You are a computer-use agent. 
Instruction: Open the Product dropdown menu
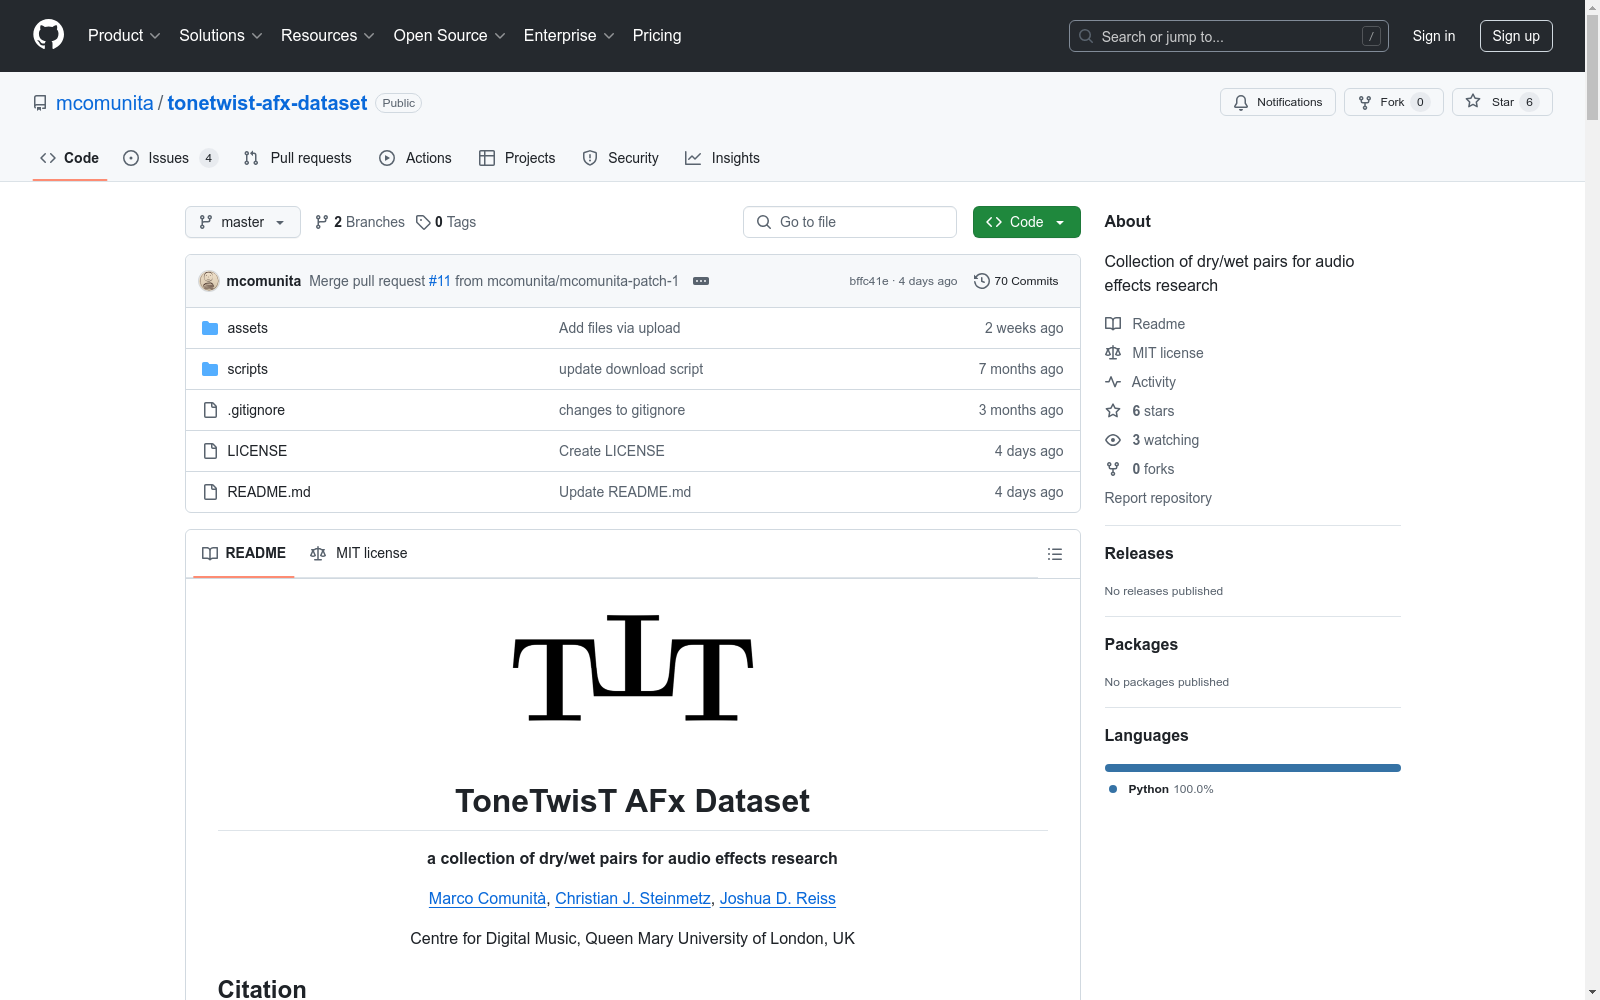[124, 36]
